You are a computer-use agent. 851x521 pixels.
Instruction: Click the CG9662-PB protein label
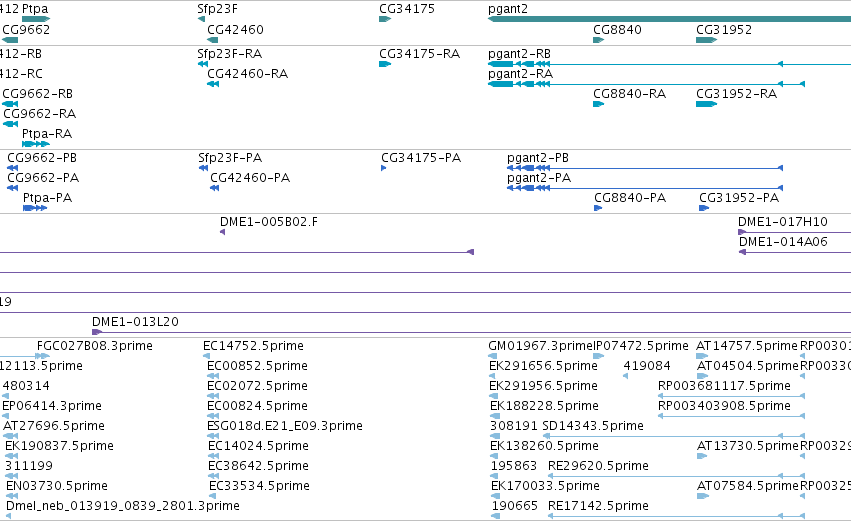pyautogui.click(x=42, y=158)
